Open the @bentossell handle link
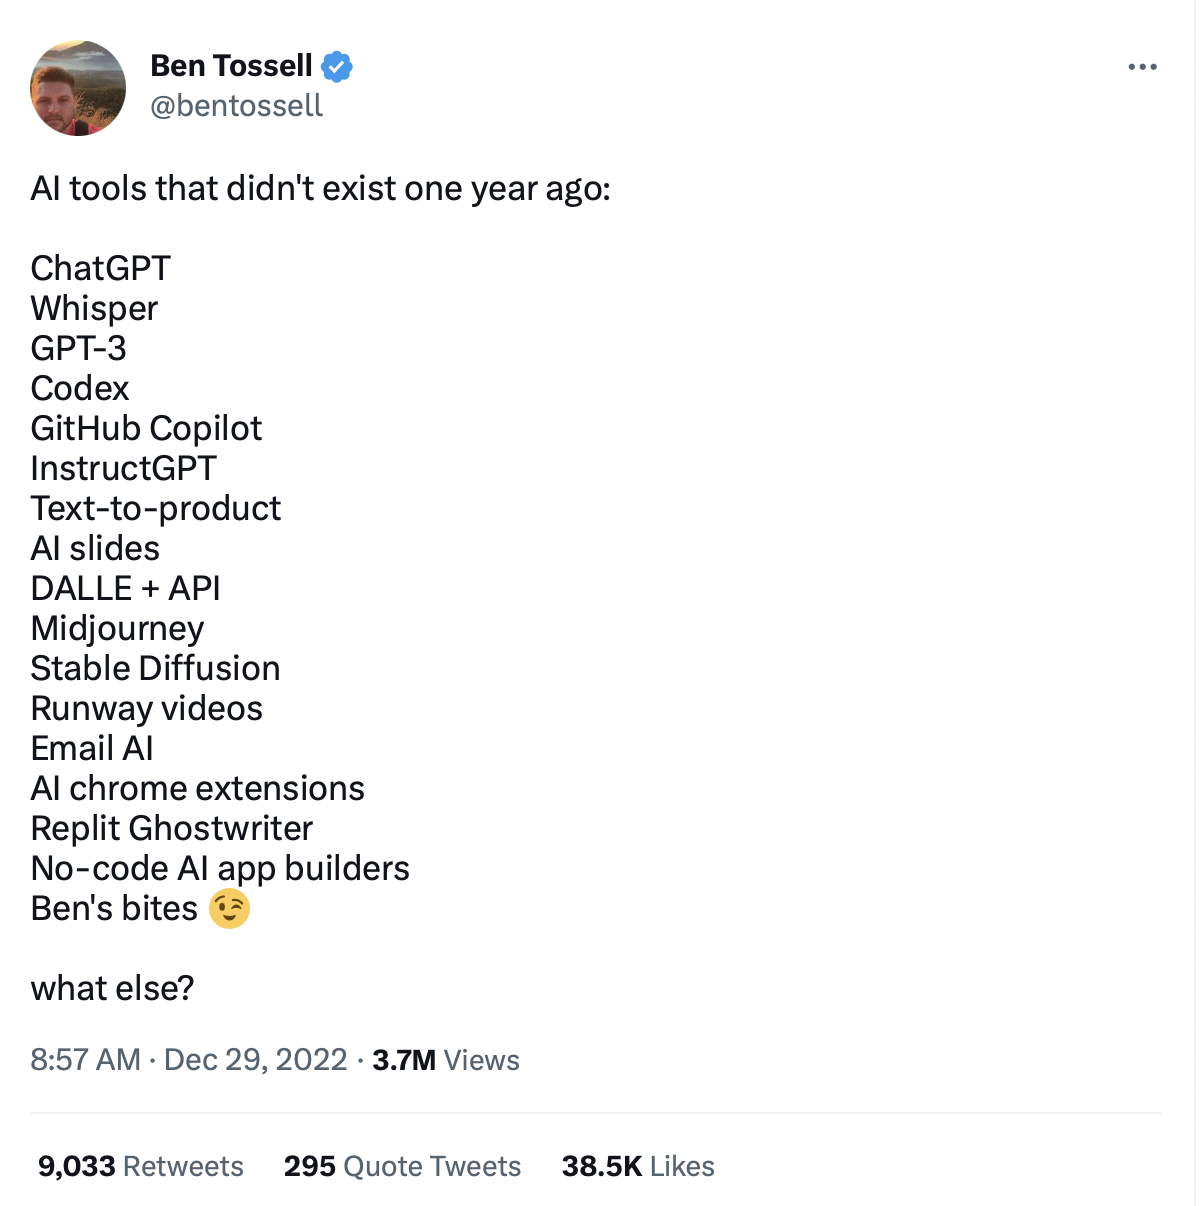 coord(236,106)
